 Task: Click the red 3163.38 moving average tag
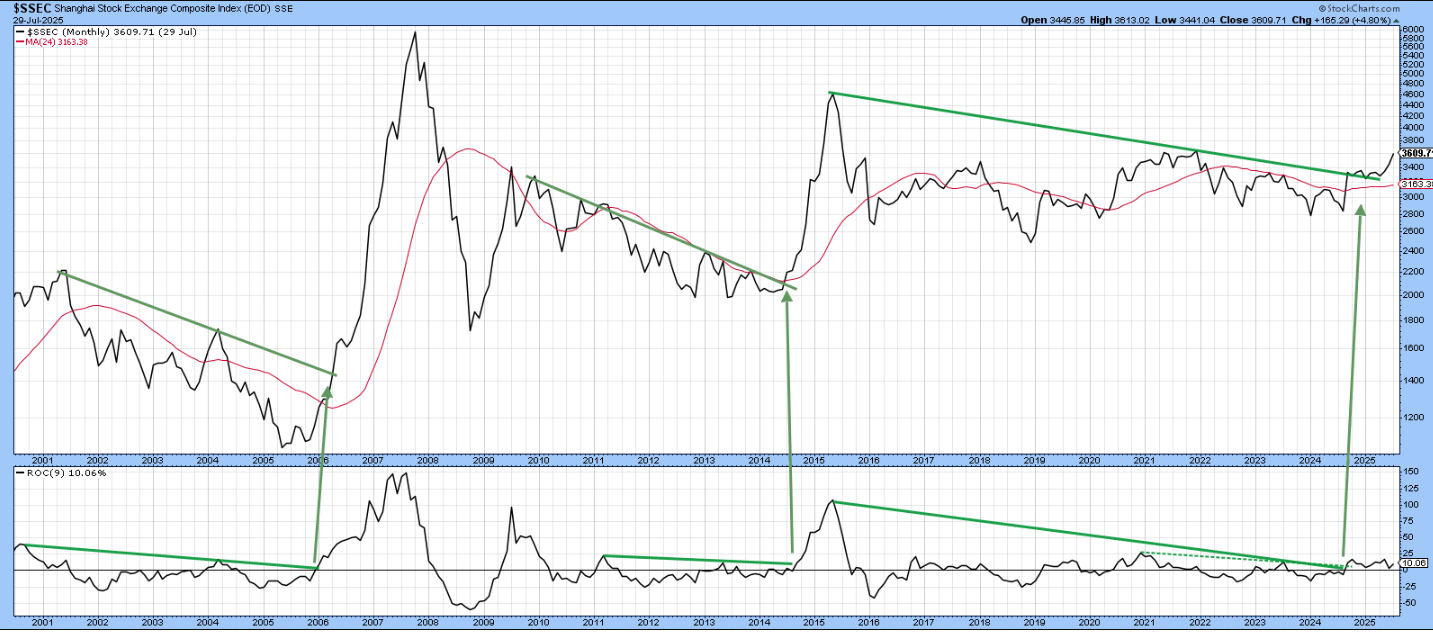(x=1417, y=185)
